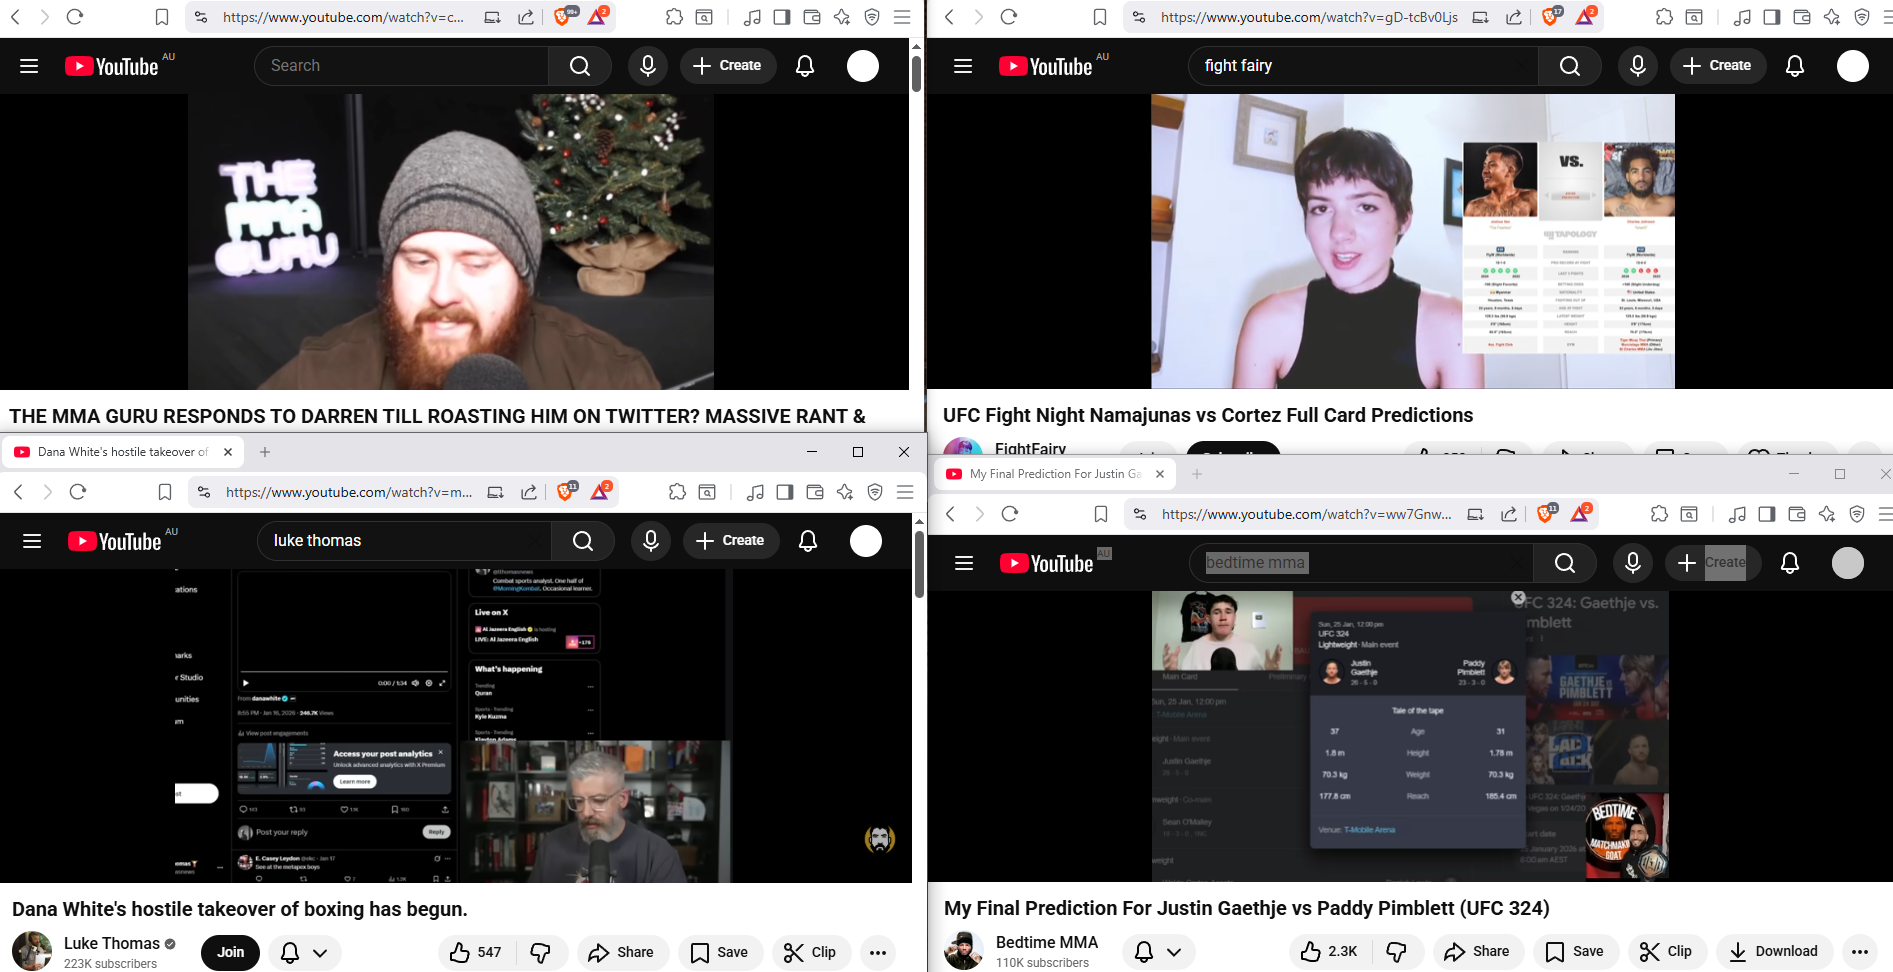Clip the Luke Thomas video
This screenshot has height=972, width=1893.
click(810, 952)
